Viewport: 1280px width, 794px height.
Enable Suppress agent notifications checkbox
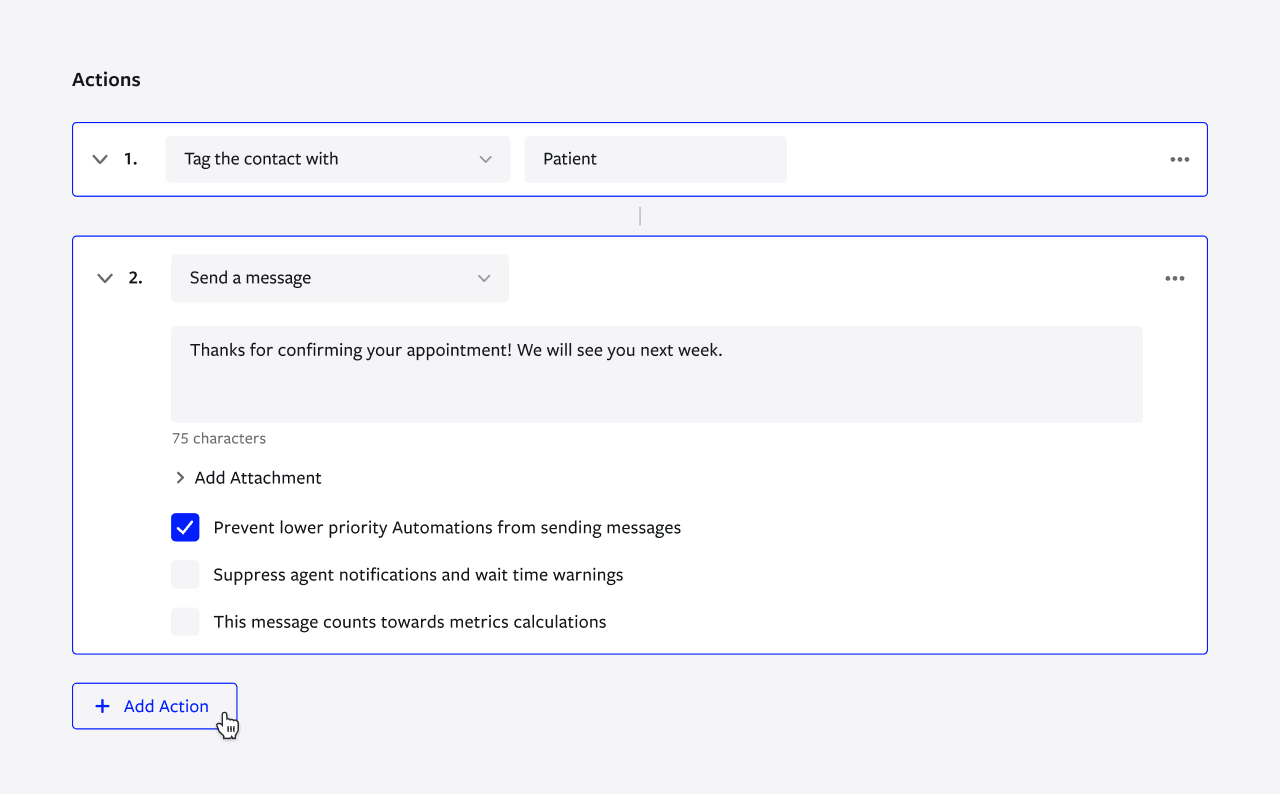point(185,575)
